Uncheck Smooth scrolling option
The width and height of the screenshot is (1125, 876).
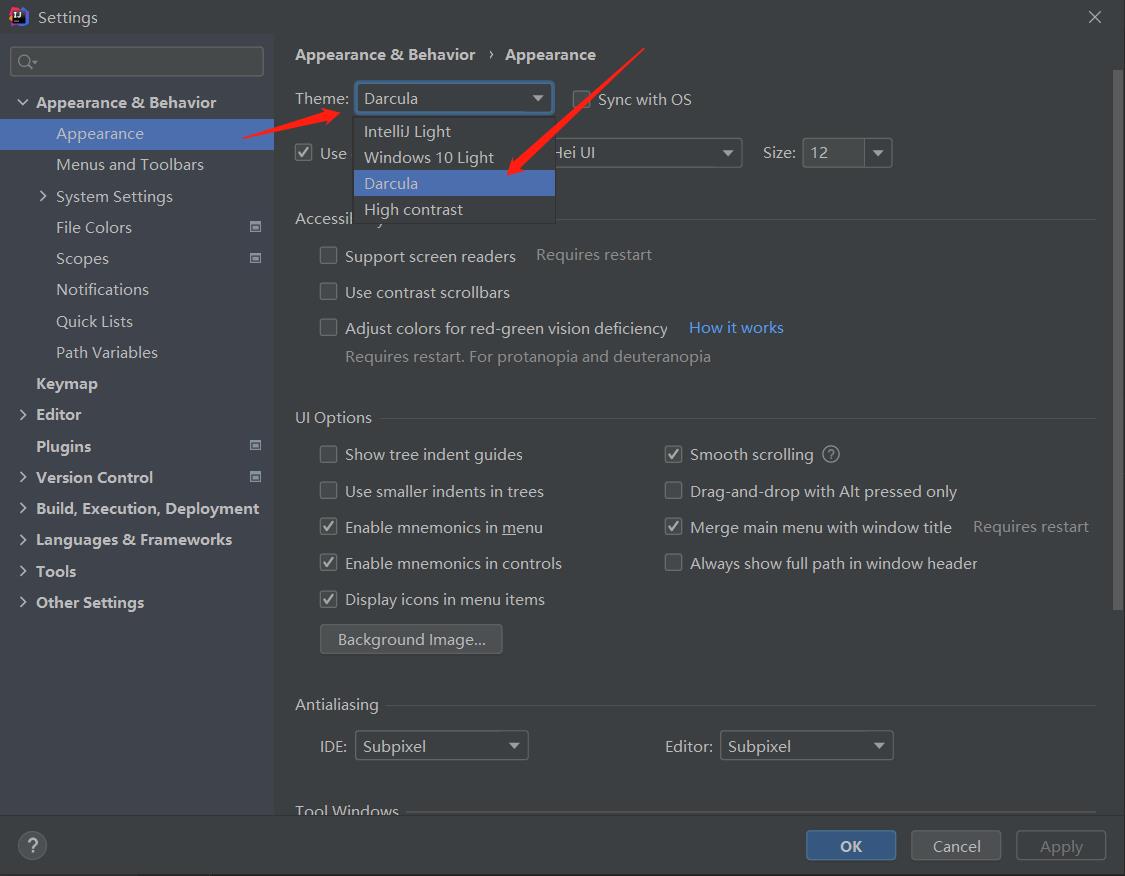(673, 454)
